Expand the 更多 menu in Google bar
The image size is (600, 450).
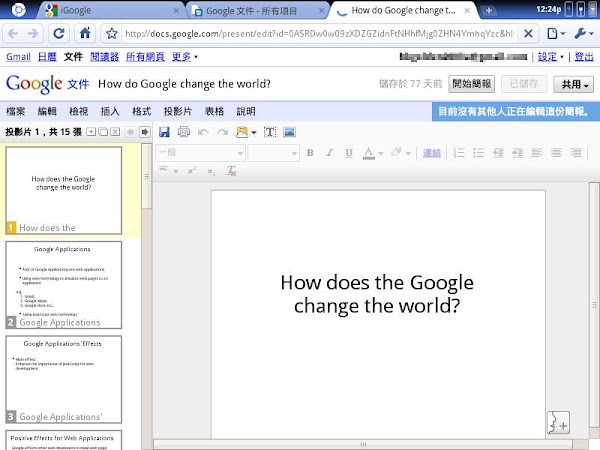coord(184,57)
